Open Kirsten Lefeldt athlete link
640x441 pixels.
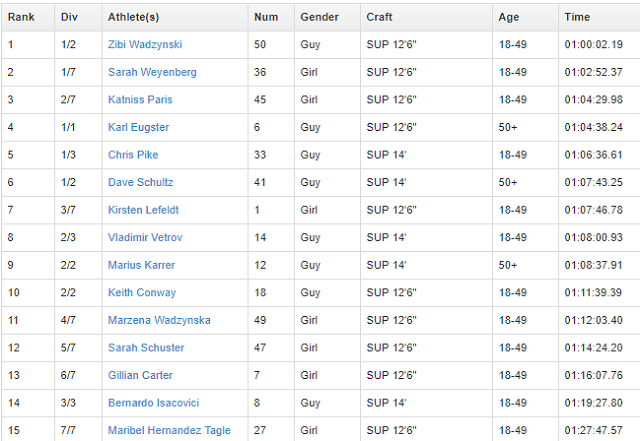(x=143, y=210)
